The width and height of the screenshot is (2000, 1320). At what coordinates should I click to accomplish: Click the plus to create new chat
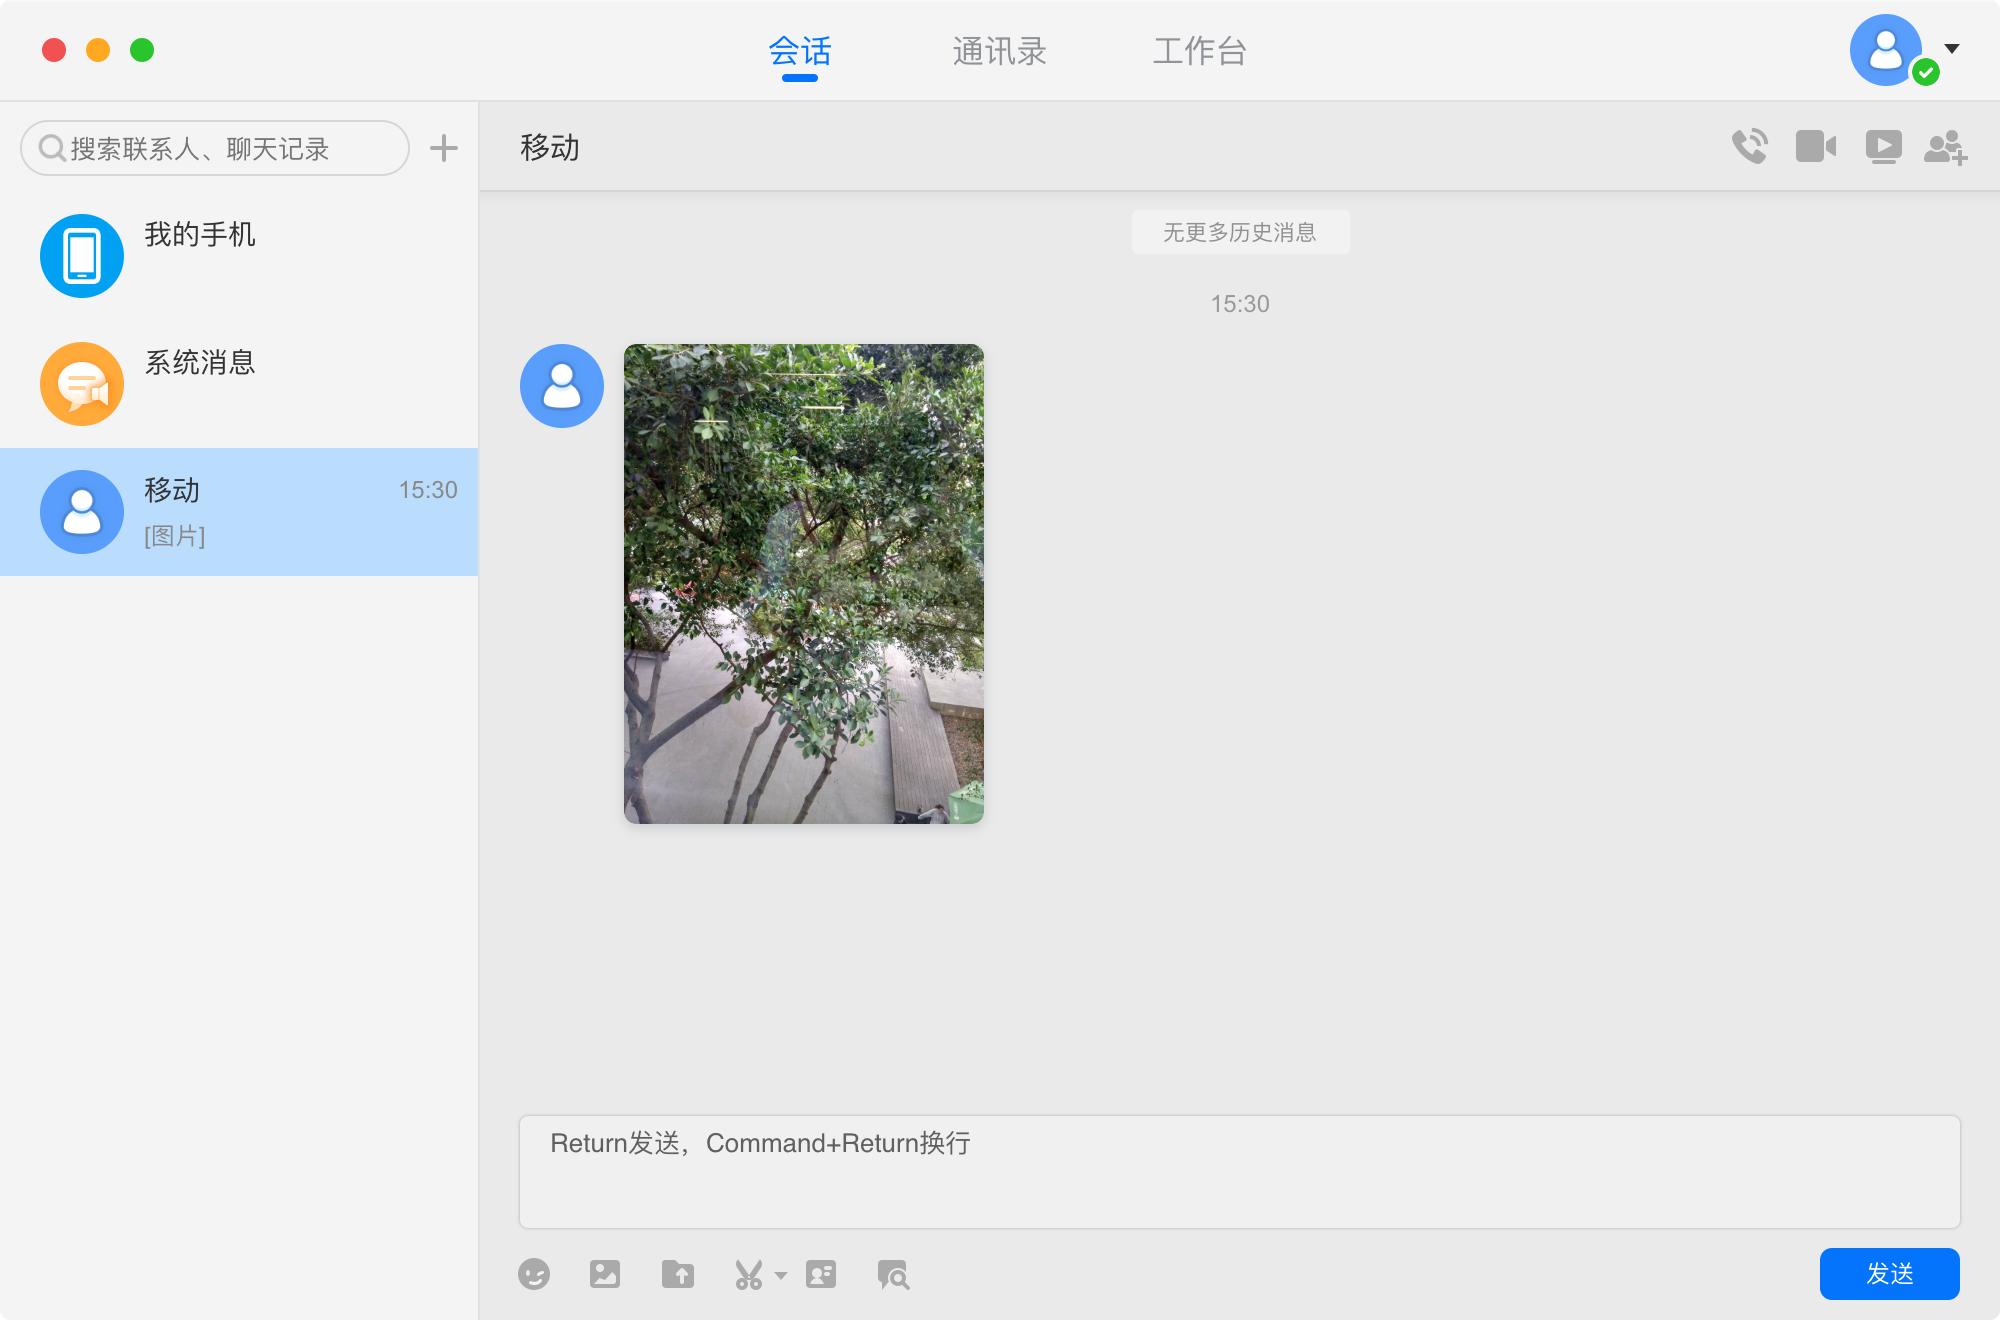[445, 147]
